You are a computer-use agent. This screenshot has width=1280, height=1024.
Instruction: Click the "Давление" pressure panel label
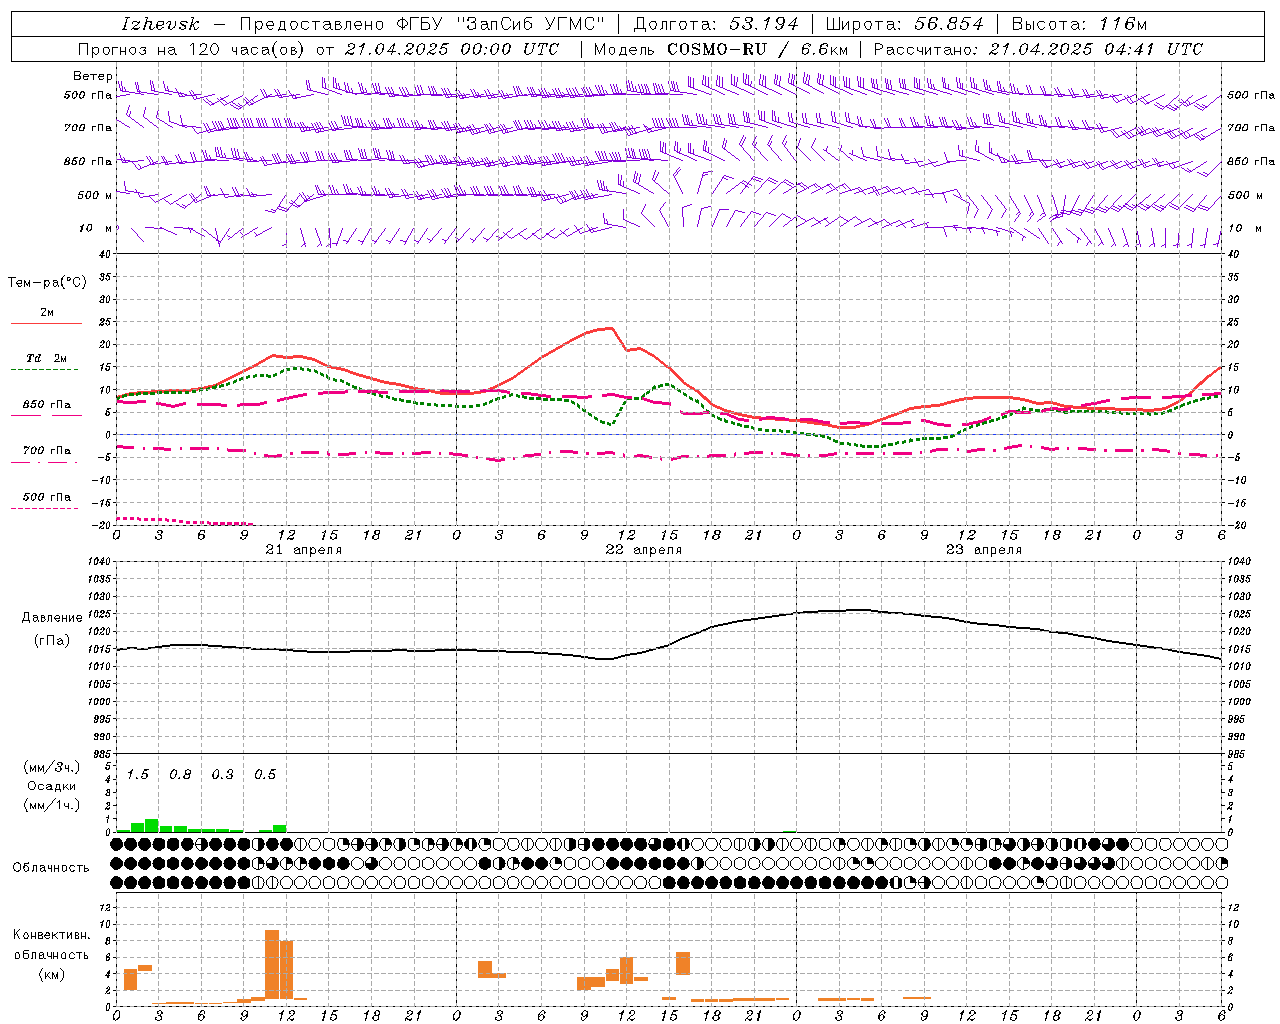tap(52, 618)
